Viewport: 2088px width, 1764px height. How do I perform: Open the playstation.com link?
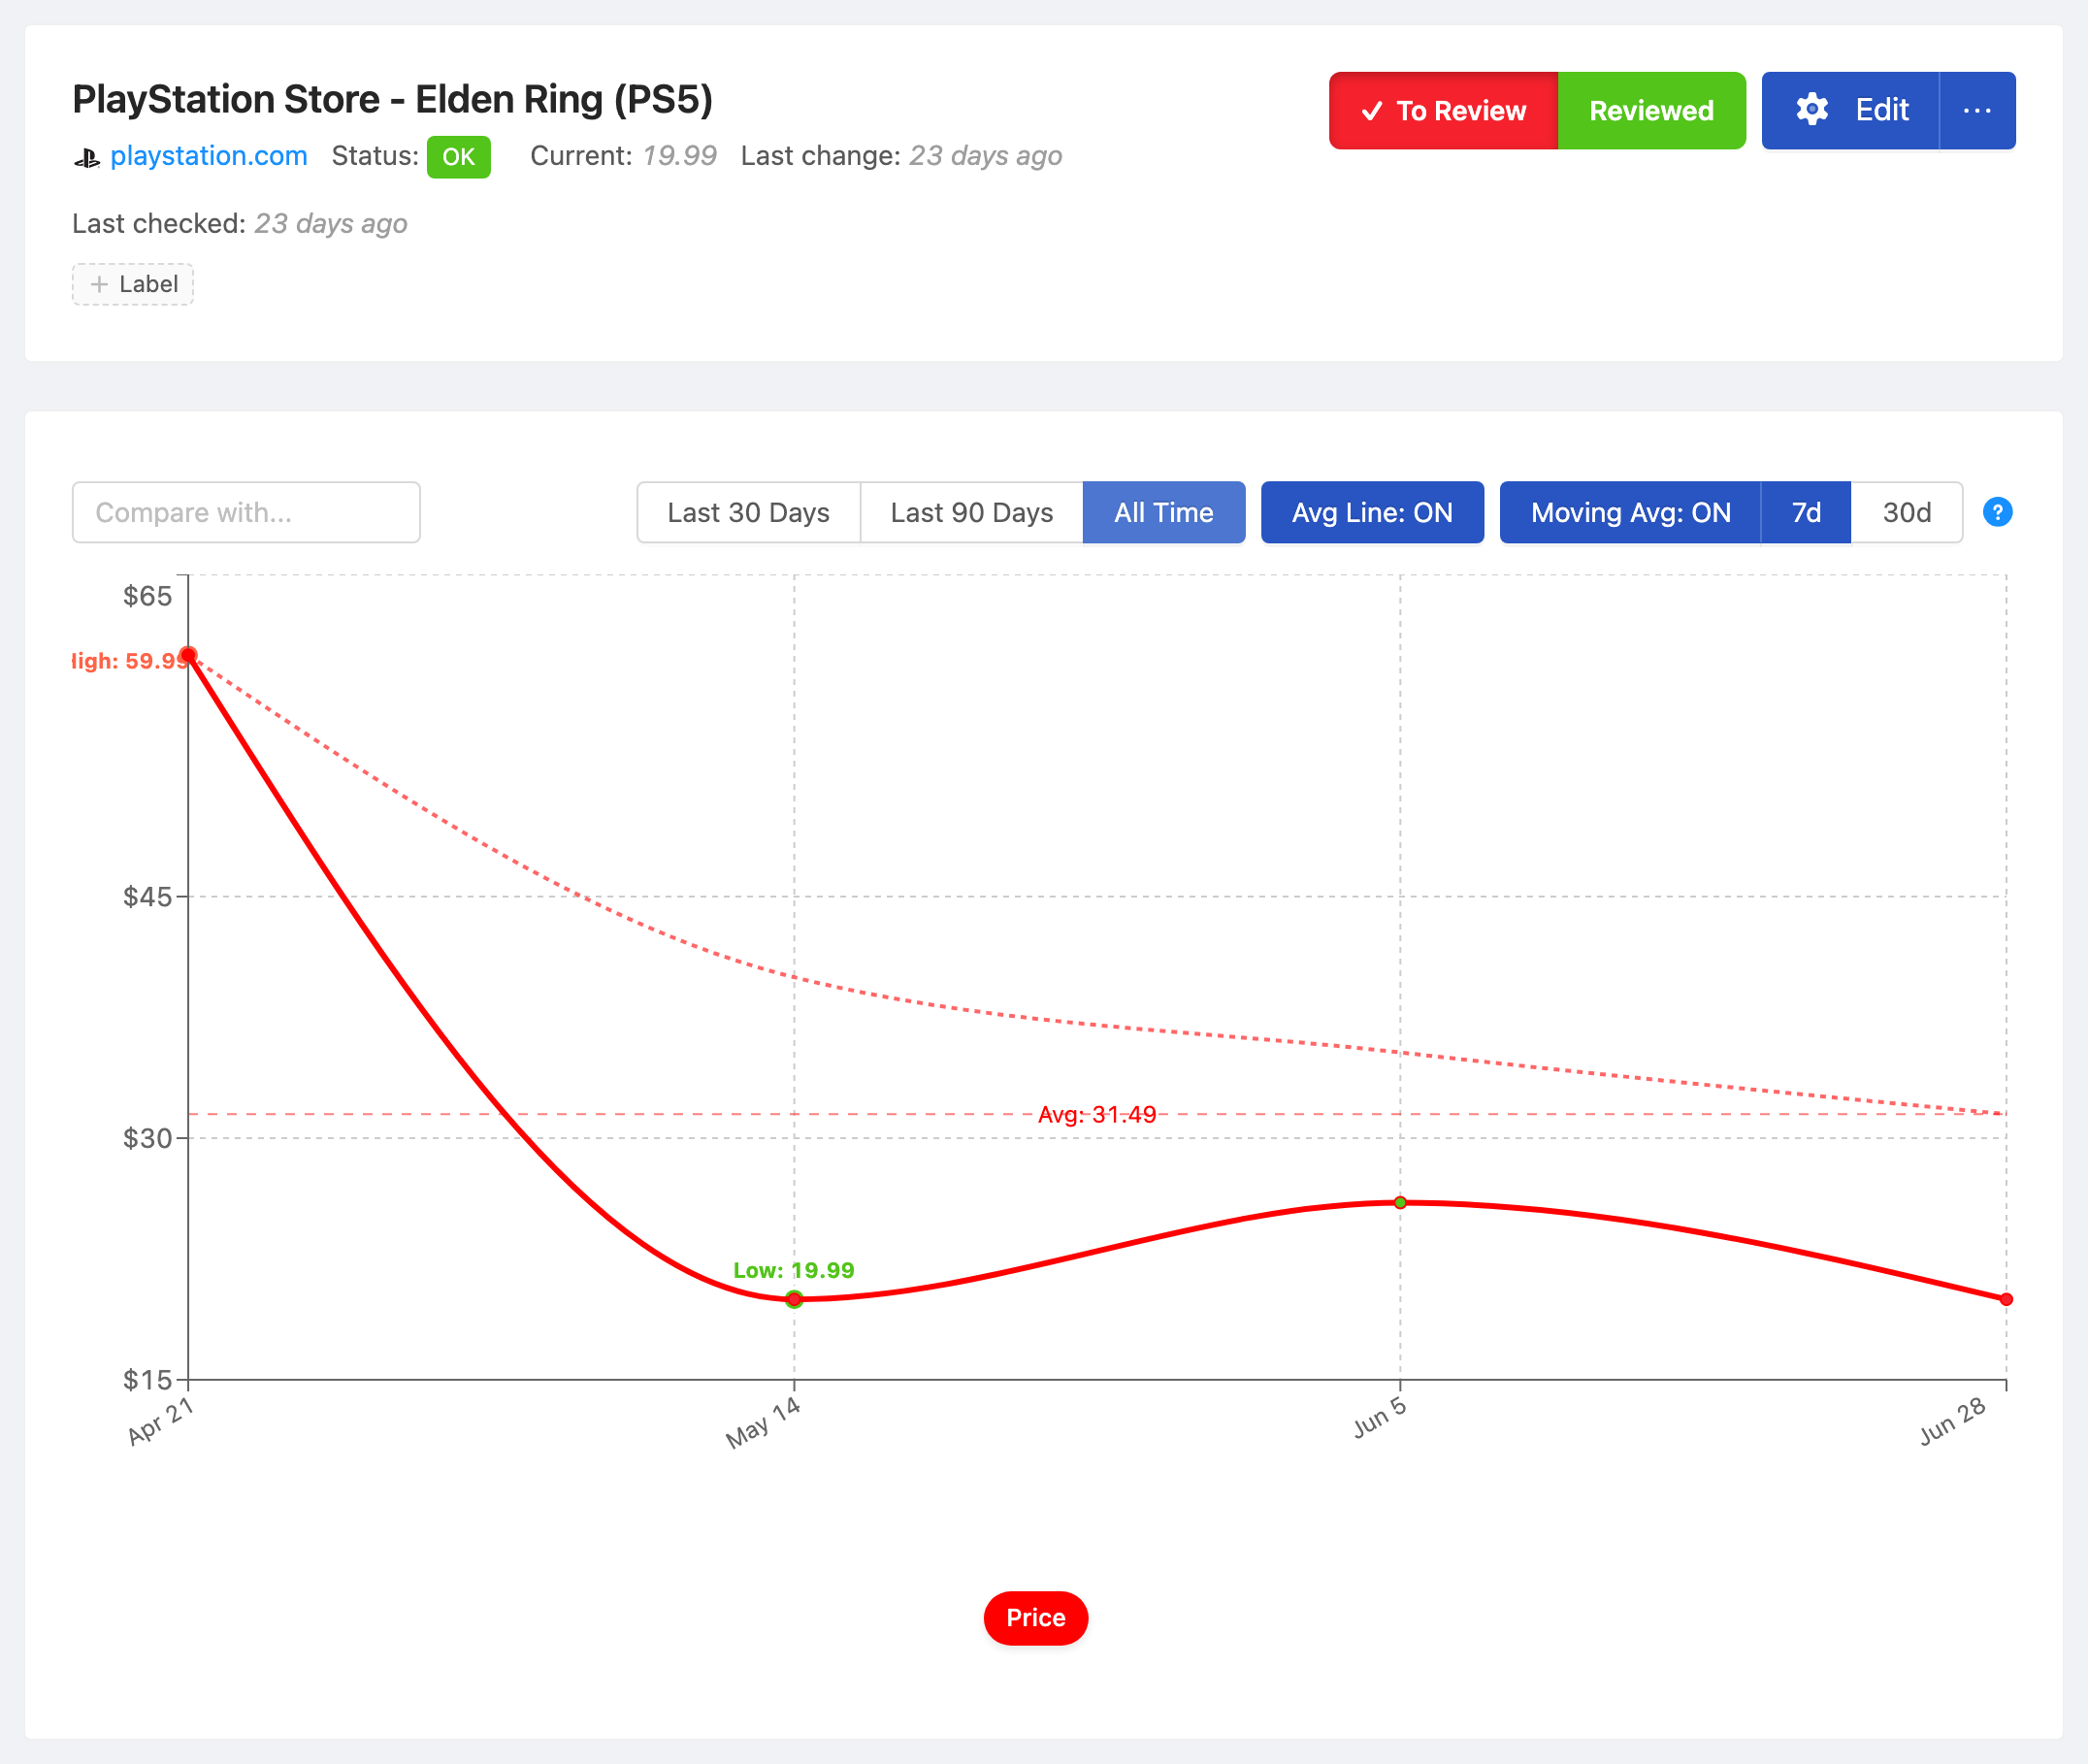click(208, 156)
